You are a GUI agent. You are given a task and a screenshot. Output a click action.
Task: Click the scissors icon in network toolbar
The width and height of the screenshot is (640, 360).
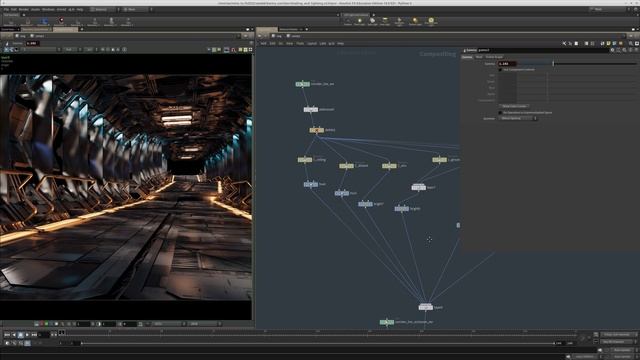(564, 43)
